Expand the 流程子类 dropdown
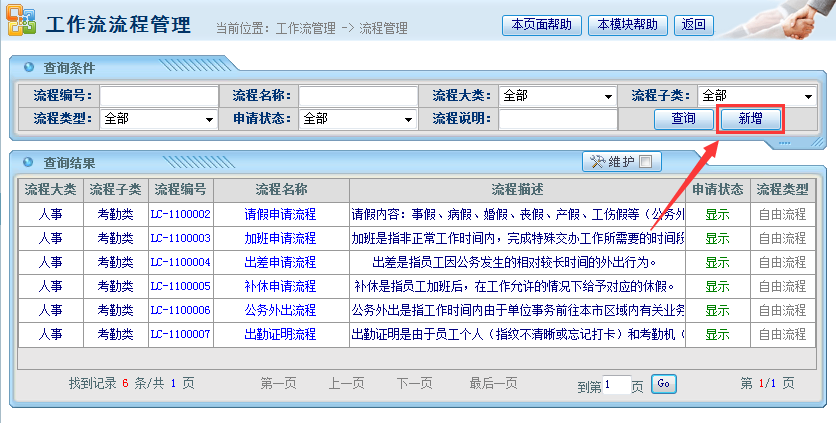This screenshot has height=423, width=836. [x=756, y=96]
